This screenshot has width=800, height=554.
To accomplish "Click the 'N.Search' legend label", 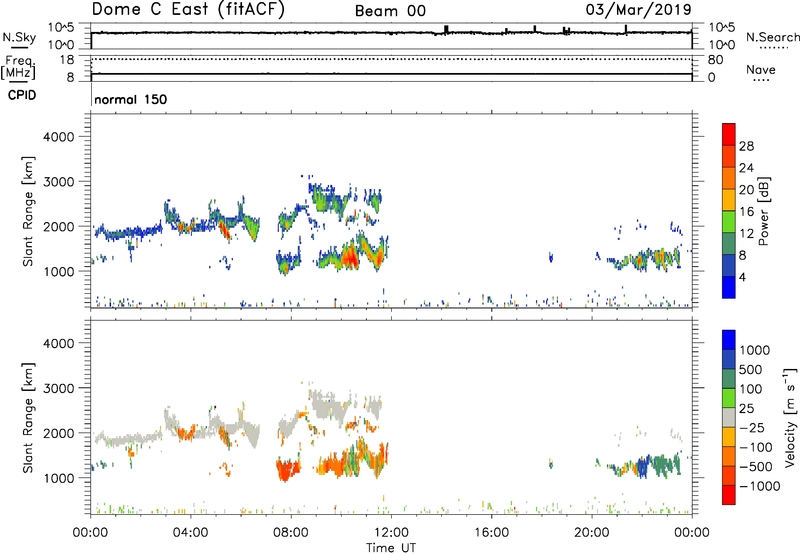I will [x=772, y=37].
